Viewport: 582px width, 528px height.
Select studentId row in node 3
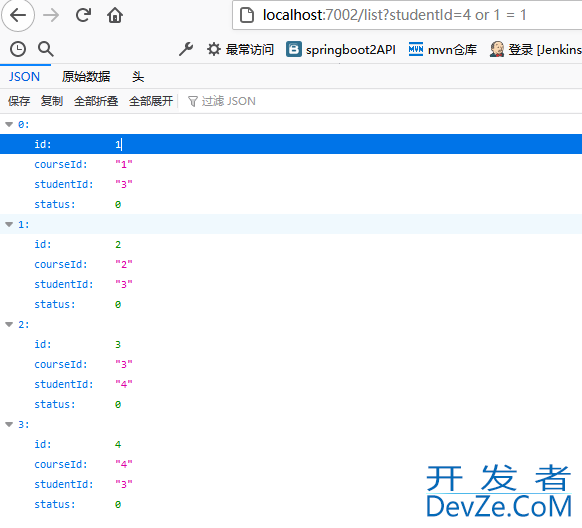[x=291, y=485]
